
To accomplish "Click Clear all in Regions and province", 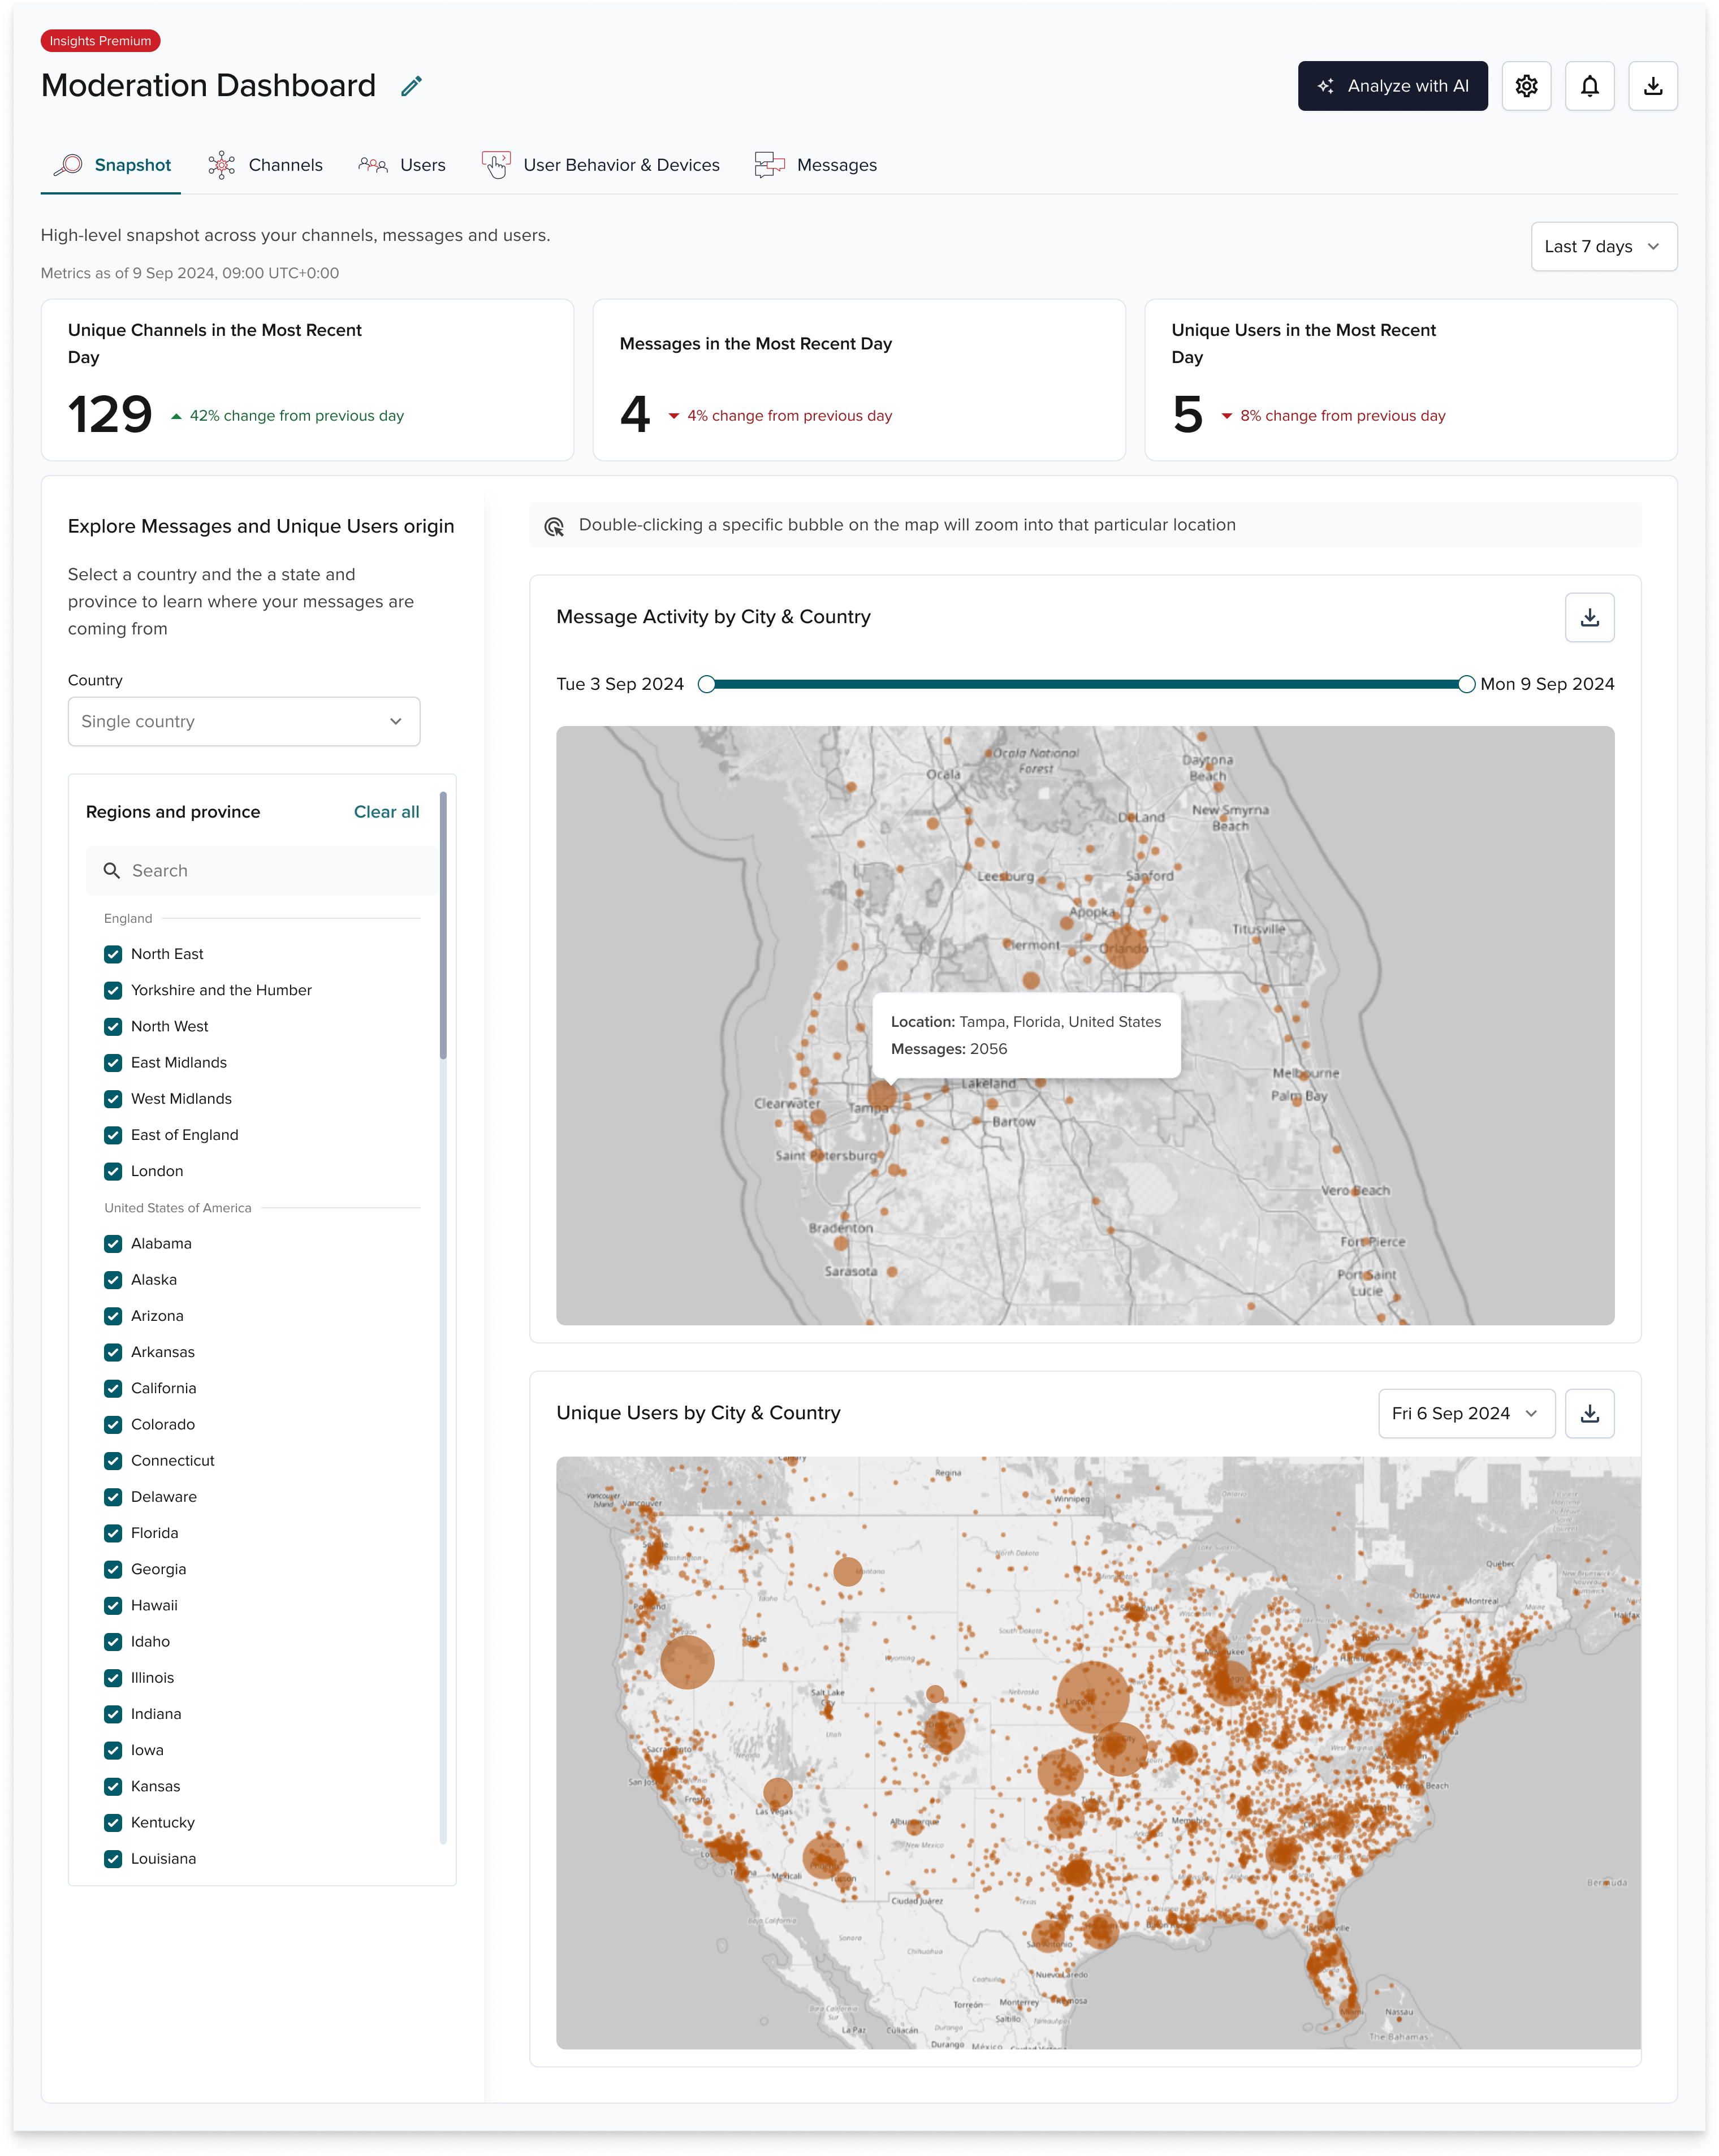I will click(386, 812).
